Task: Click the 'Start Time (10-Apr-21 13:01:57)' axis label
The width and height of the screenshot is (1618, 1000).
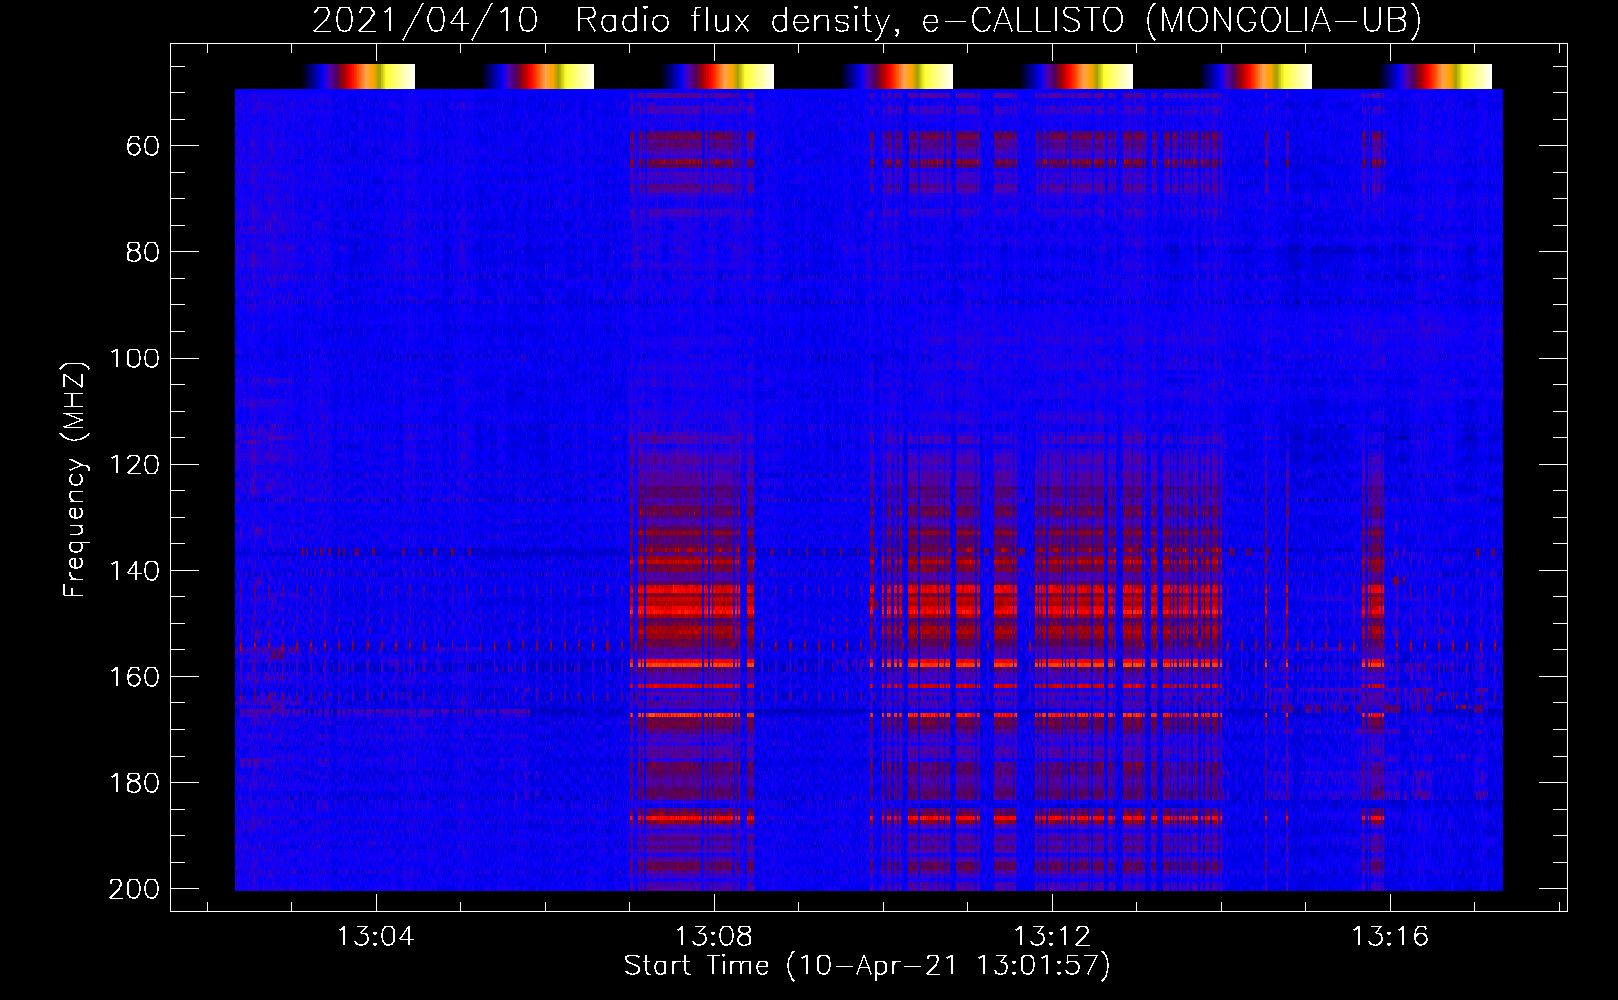Action: click(867, 966)
